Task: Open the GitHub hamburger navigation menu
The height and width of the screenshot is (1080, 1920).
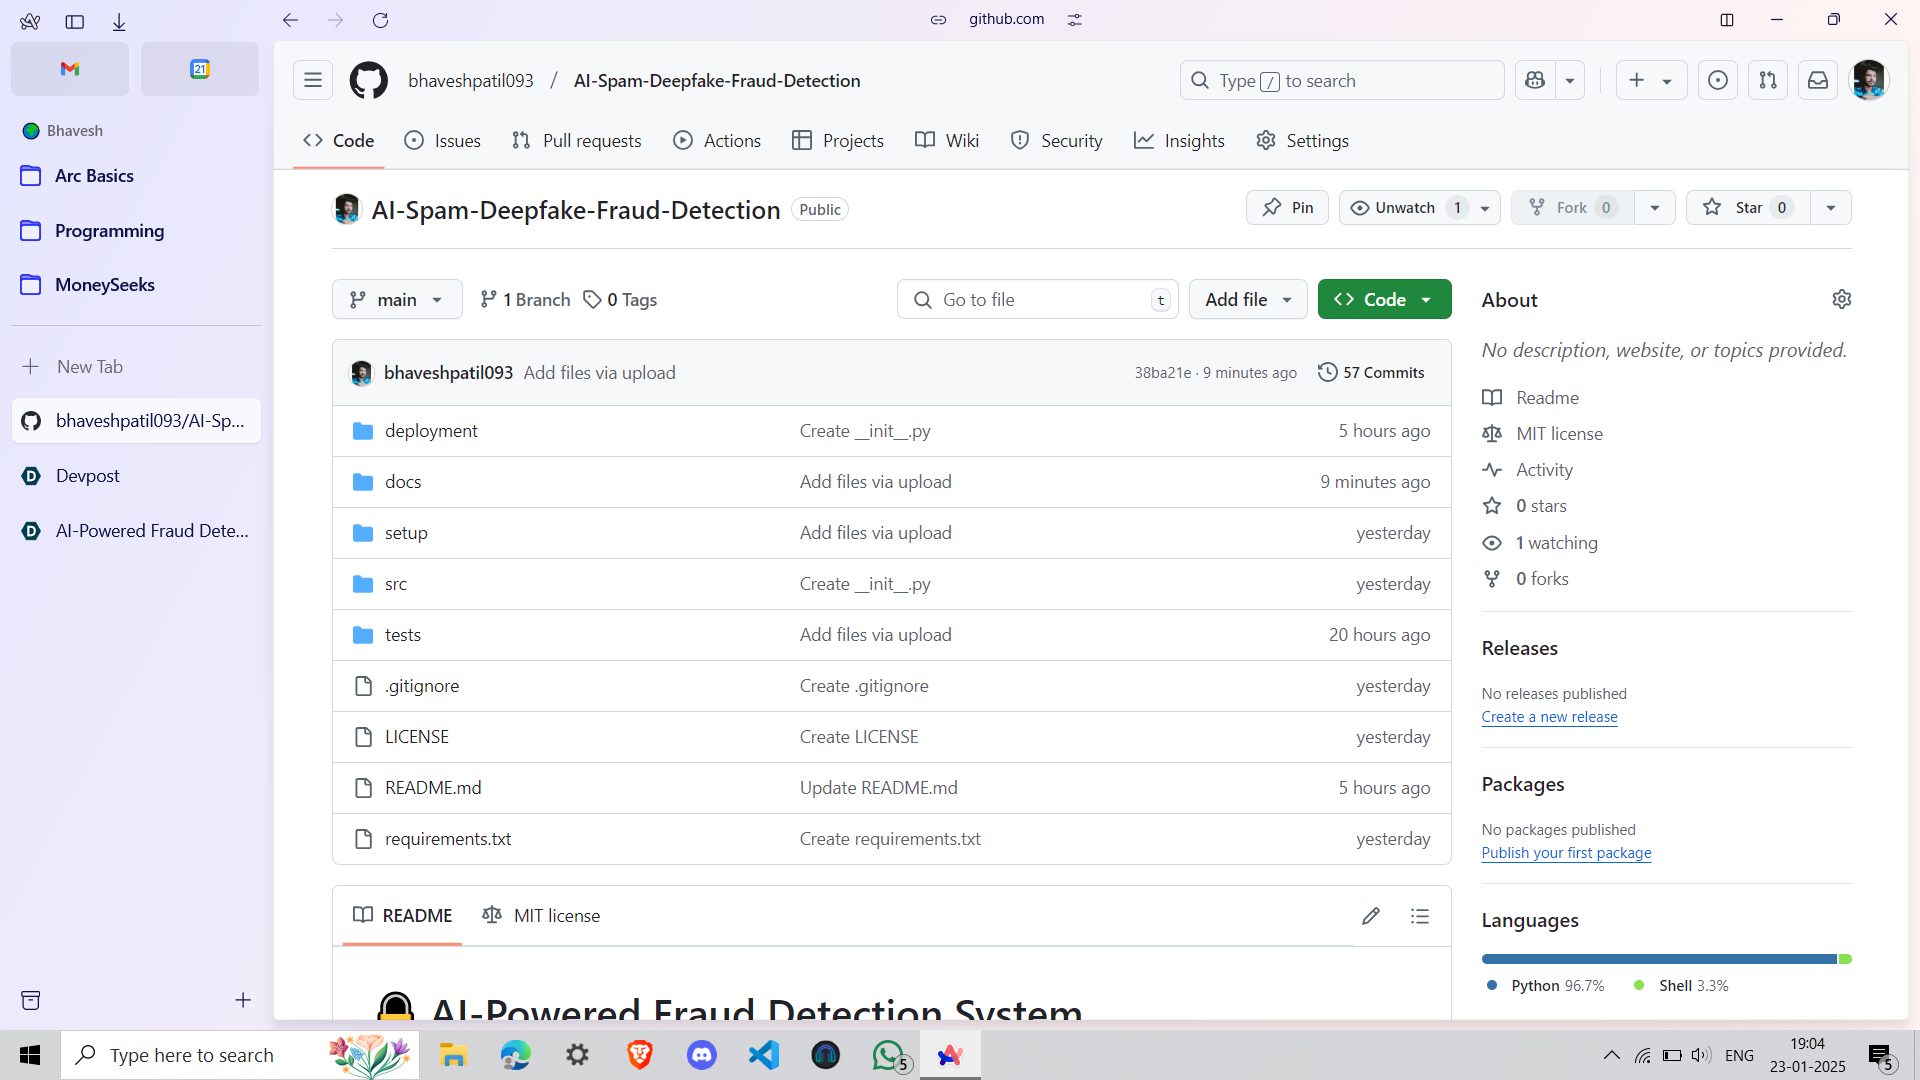Action: (313, 80)
